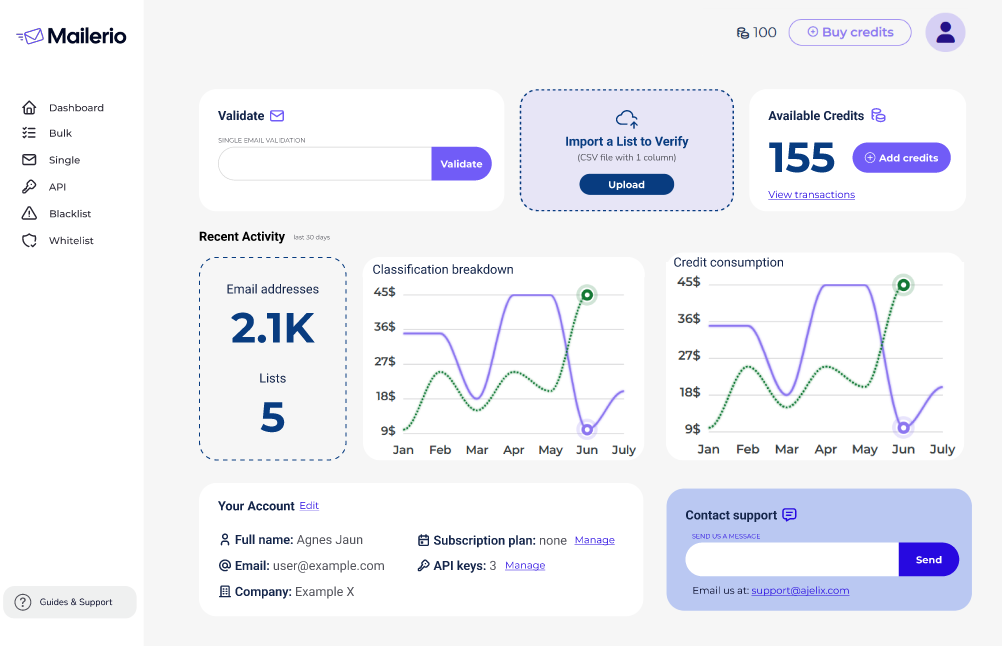Click the 100 credits balance in header
This screenshot has width=1002, height=646.
765,33
